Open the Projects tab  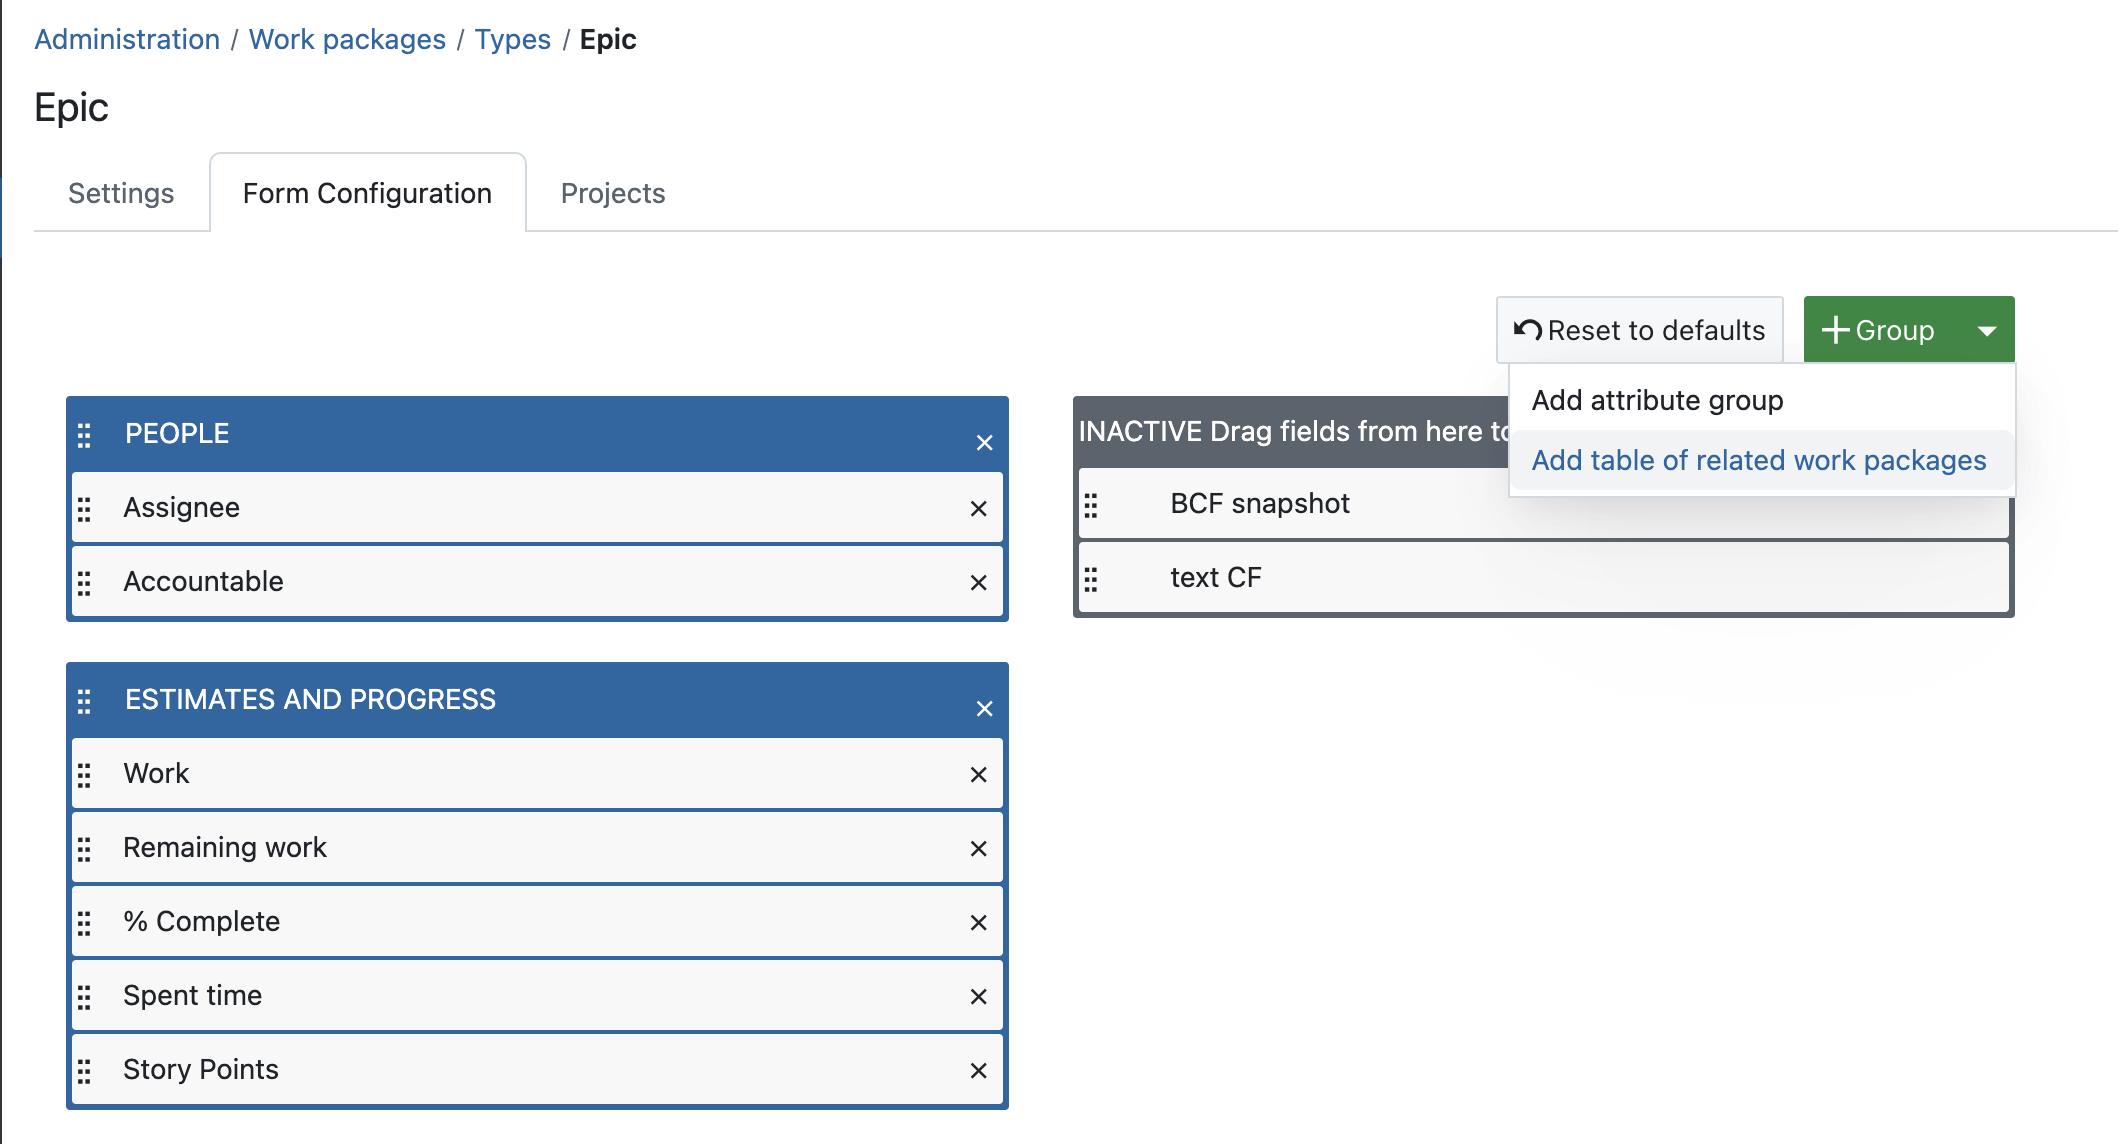pos(613,193)
